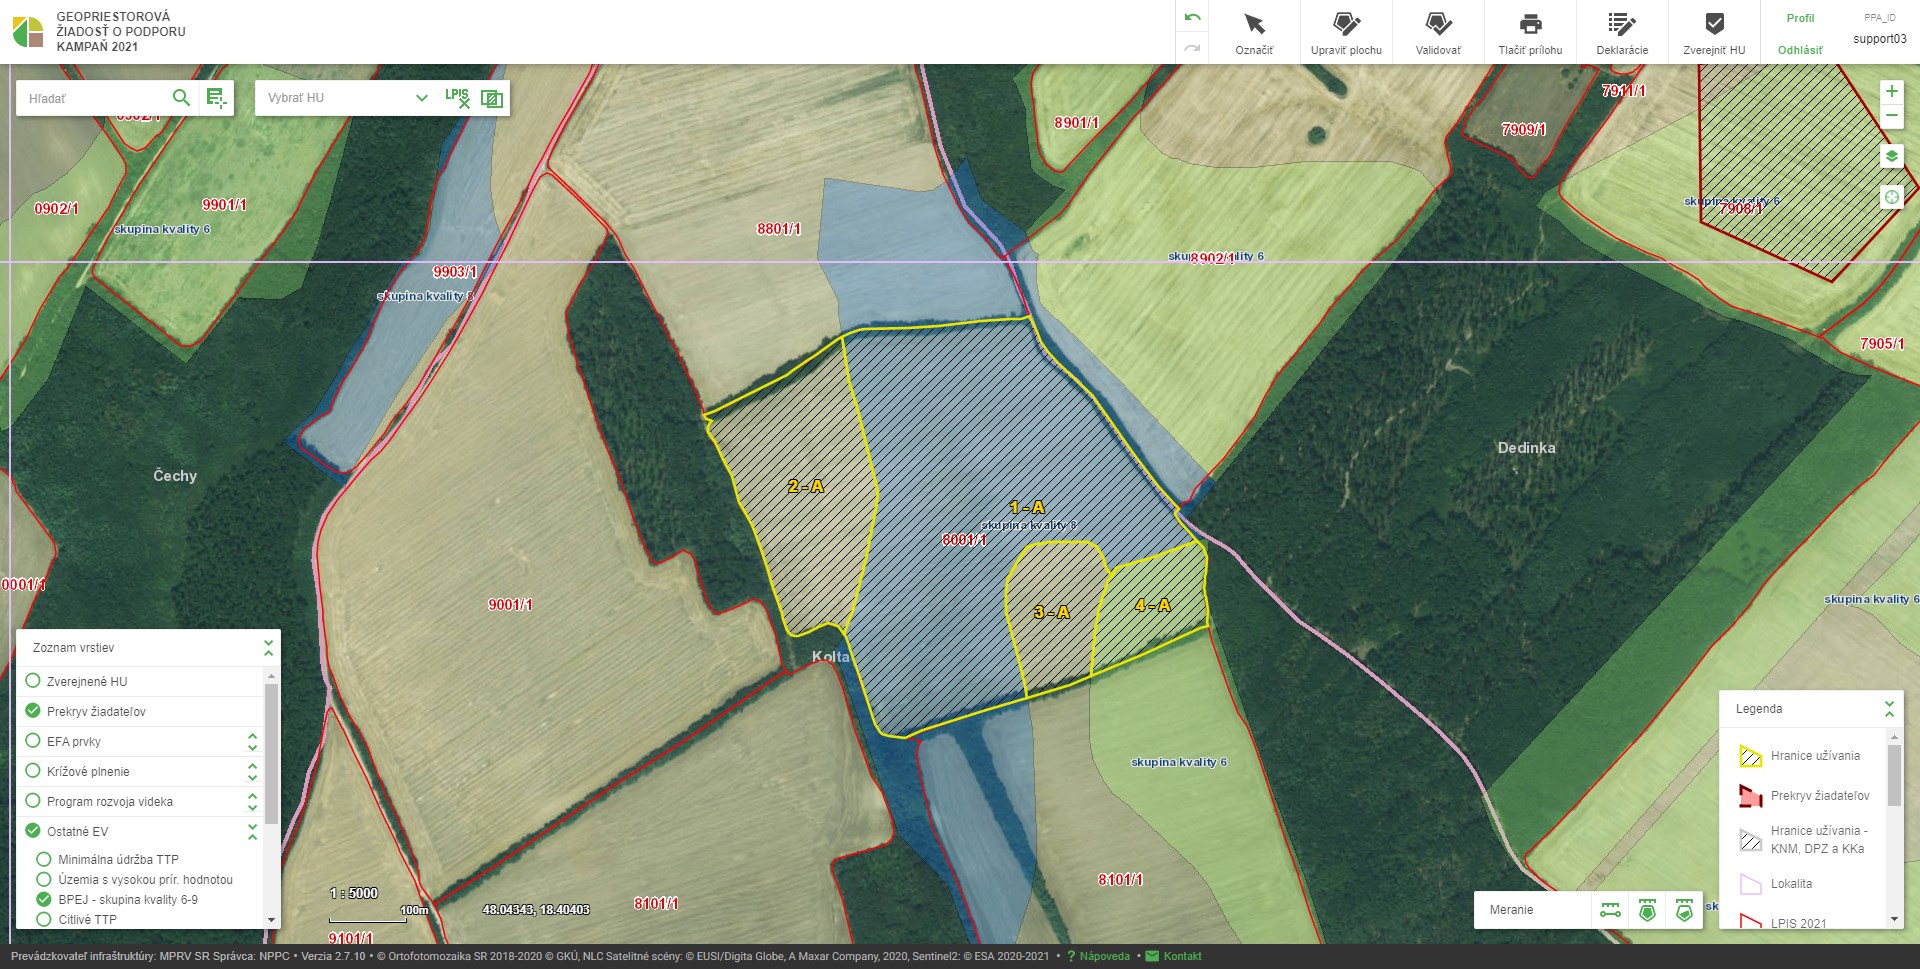Click the Kontakt envelope icon in footer
Screen dimensions: 1920x969
click(x=1152, y=956)
